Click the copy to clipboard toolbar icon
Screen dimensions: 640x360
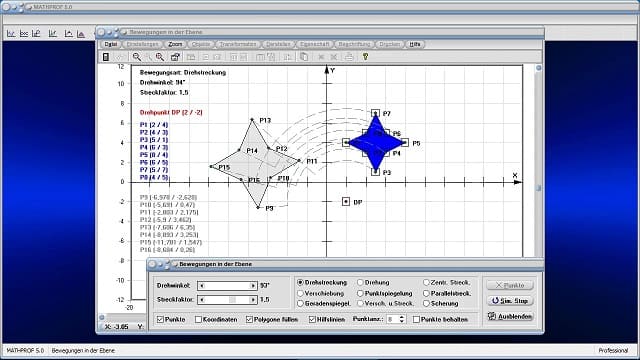pos(304,57)
